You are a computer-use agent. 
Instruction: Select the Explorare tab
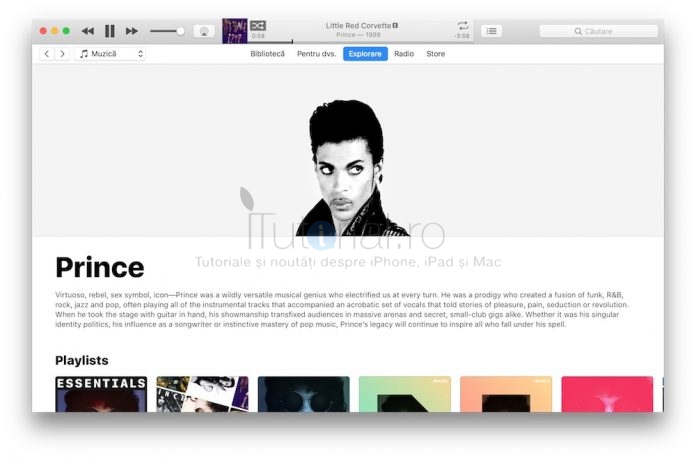coord(365,54)
